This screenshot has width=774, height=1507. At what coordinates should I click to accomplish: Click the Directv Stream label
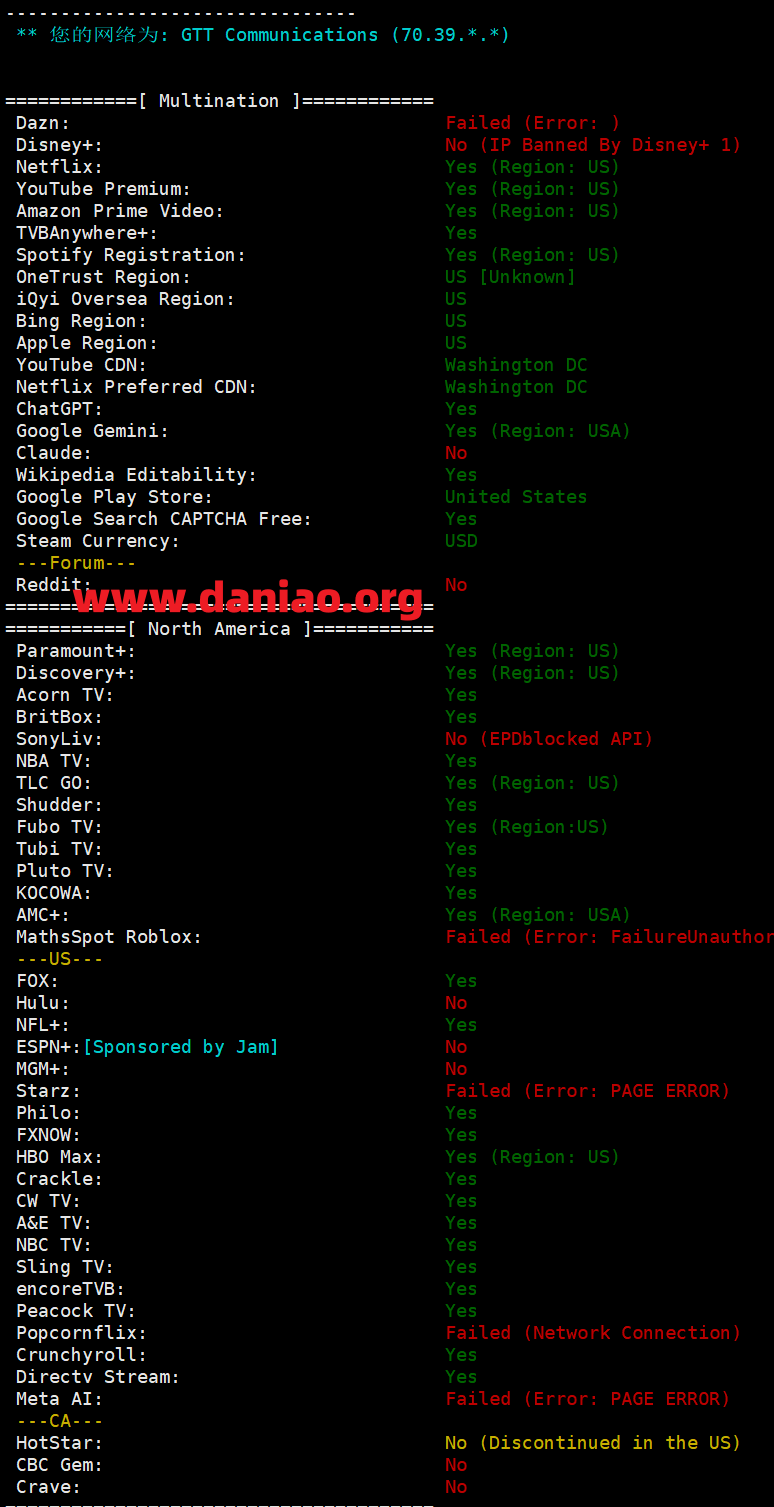click(98, 1377)
